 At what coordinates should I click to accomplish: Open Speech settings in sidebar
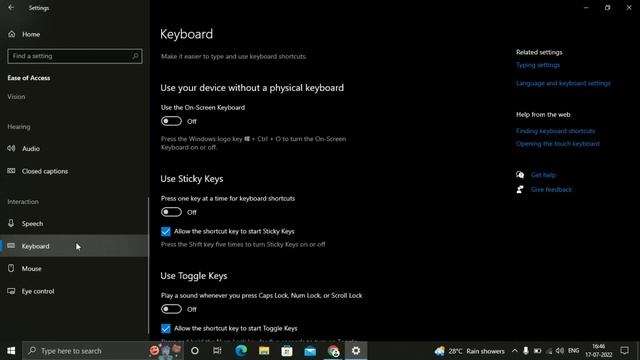point(32,224)
